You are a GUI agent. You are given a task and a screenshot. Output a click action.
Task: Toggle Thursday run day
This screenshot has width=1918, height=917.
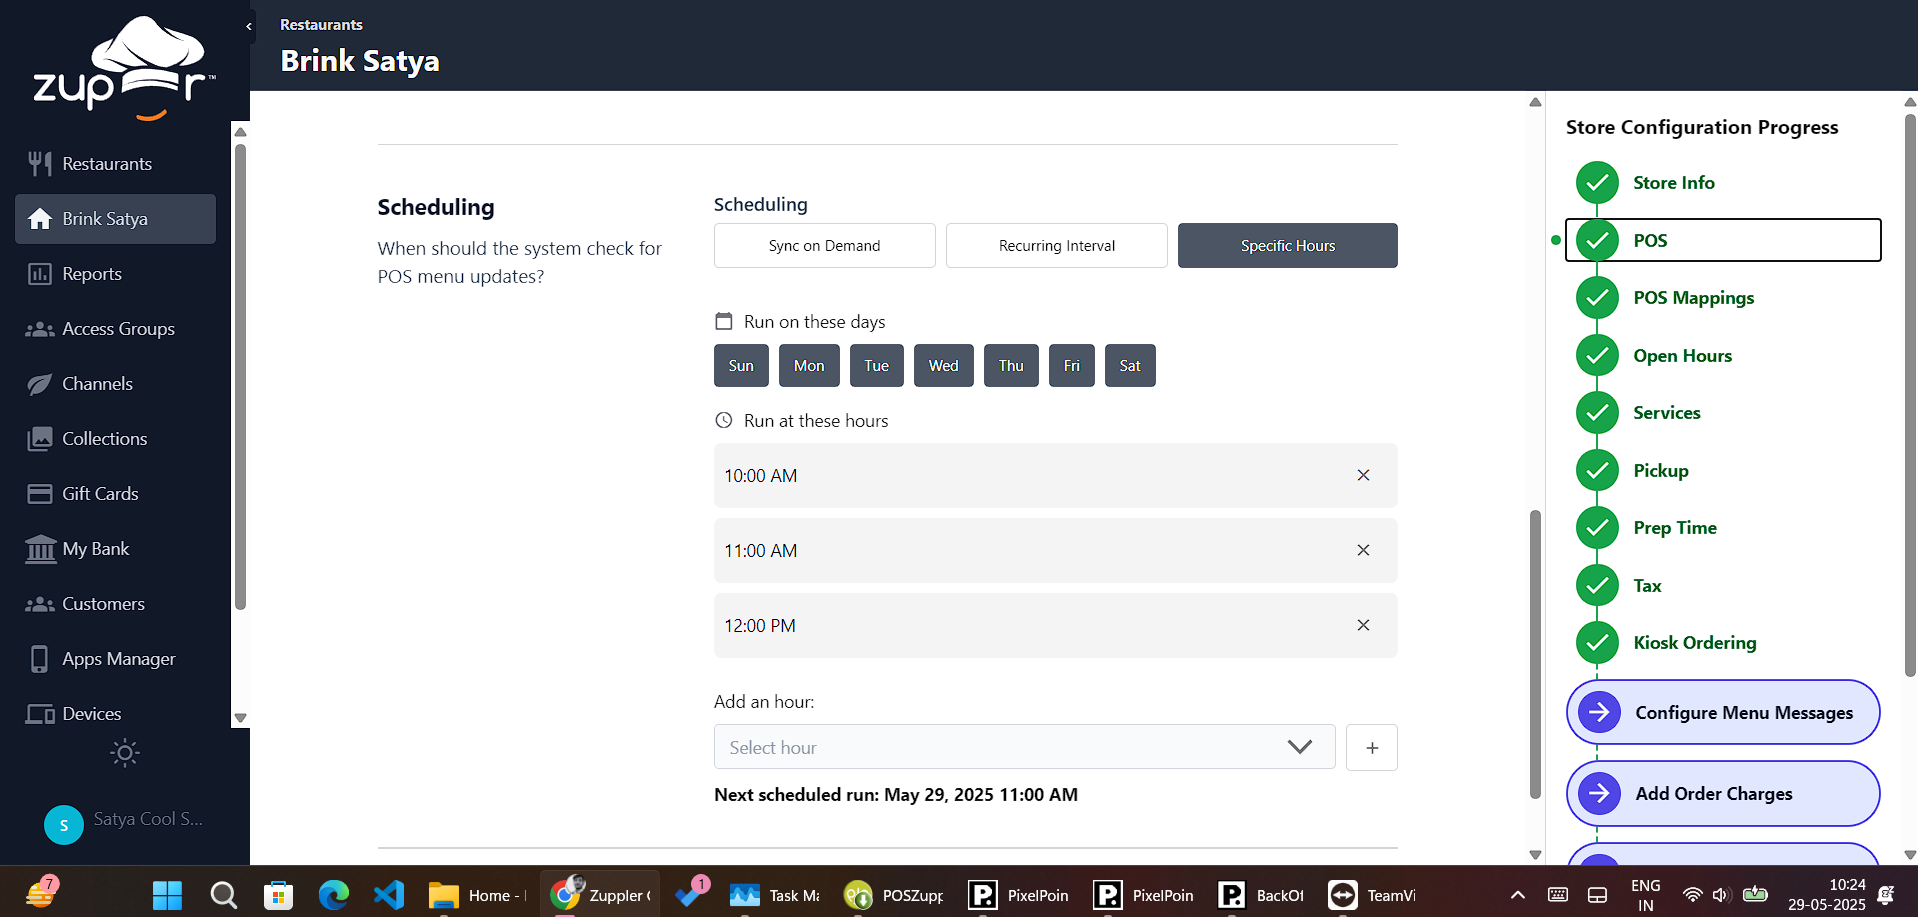1011,366
